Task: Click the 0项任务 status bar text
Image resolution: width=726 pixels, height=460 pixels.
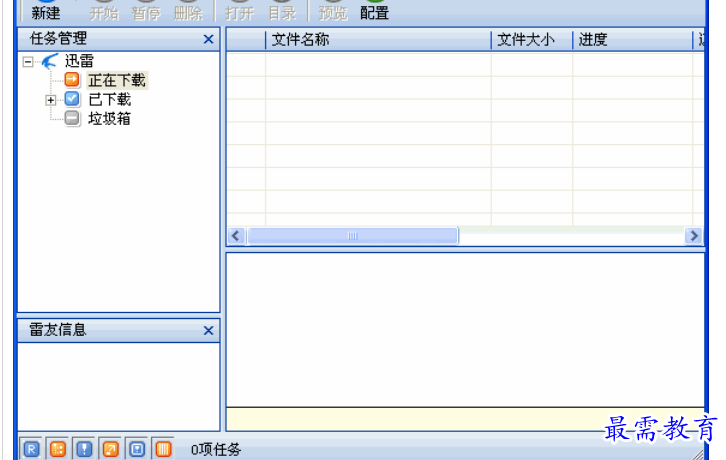Action: [x=216, y=449]
